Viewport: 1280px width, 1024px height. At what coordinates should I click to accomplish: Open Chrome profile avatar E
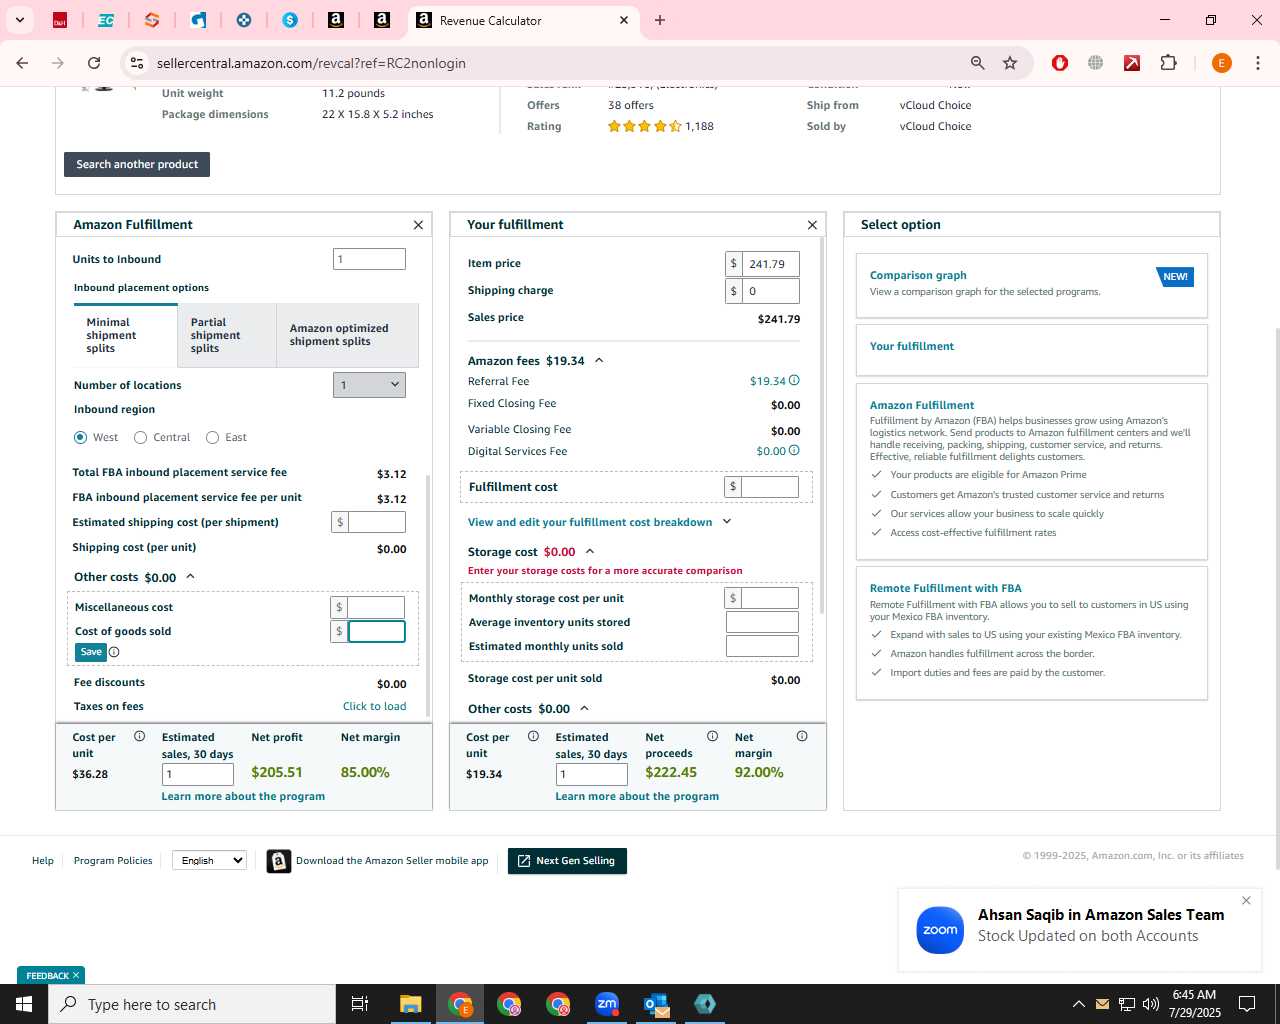point(1221,63)
